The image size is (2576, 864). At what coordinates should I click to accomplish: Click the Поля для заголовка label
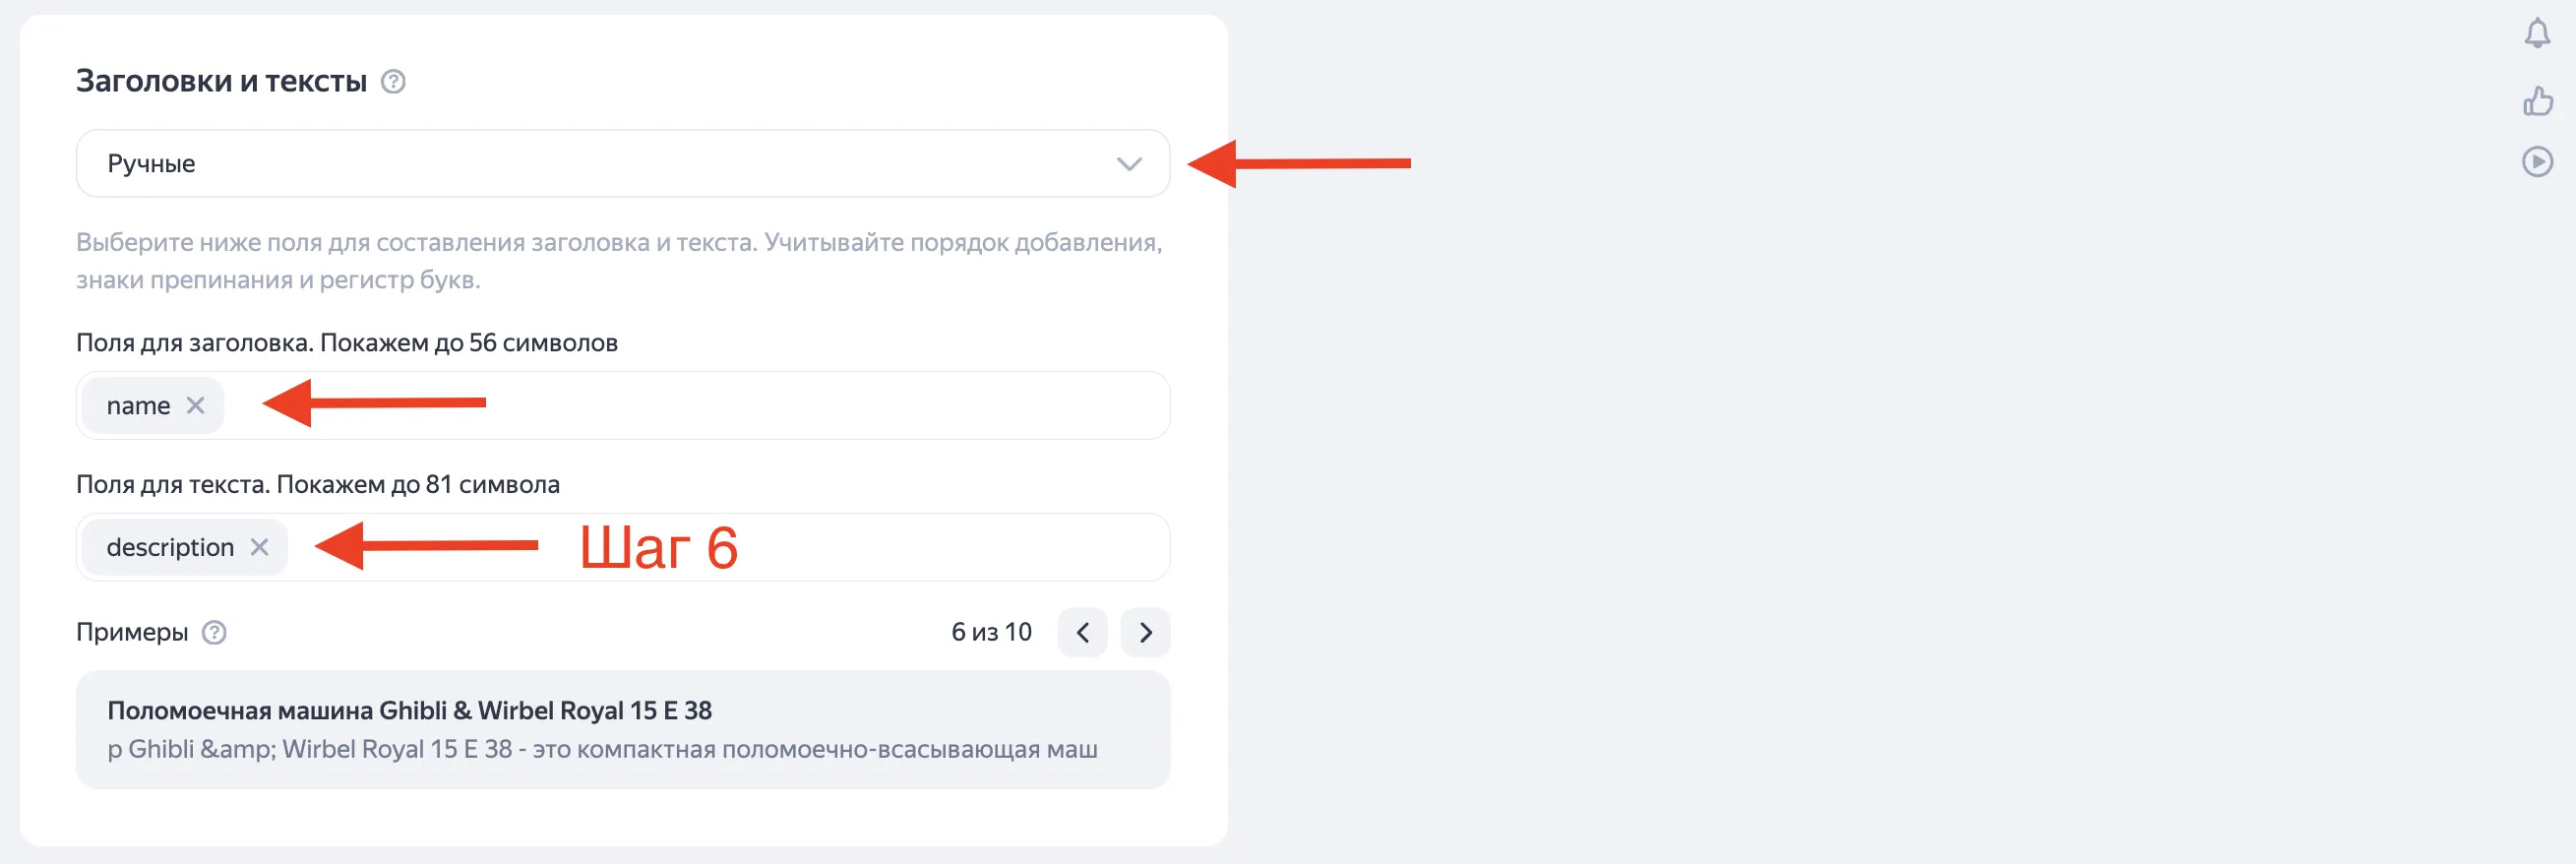point(346,343)
